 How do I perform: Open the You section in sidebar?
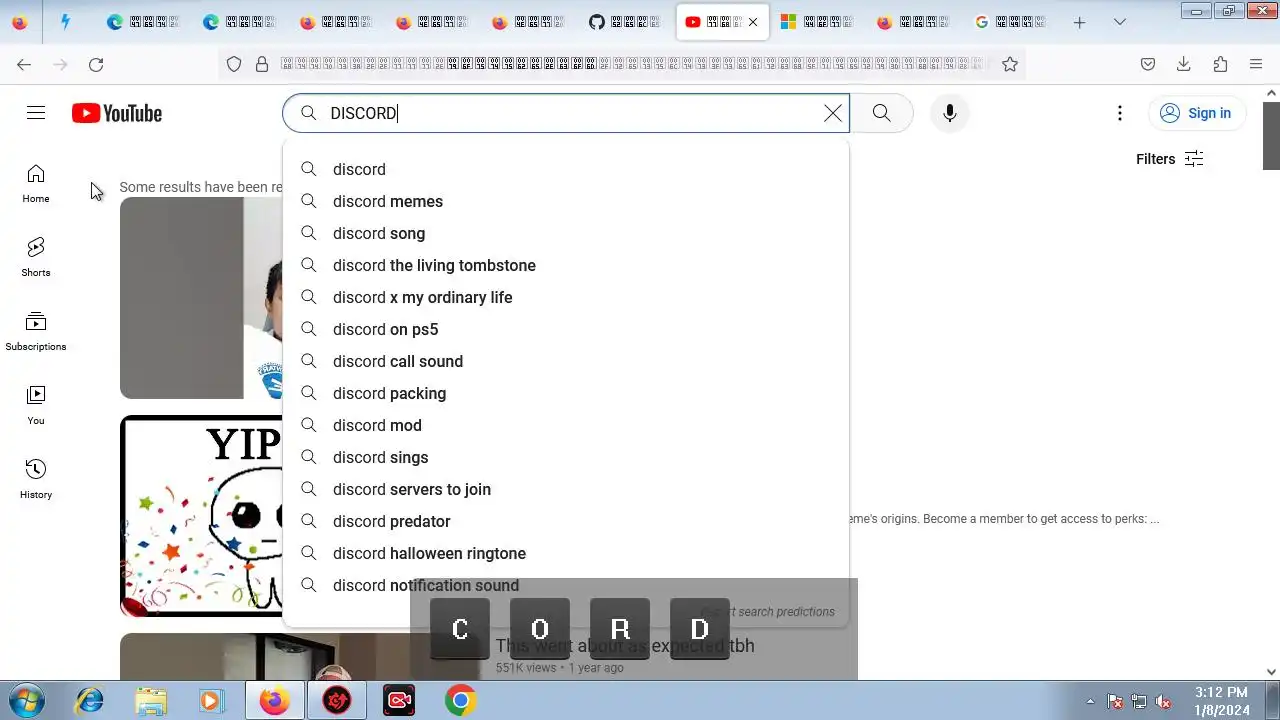click(x=36, y=406)
